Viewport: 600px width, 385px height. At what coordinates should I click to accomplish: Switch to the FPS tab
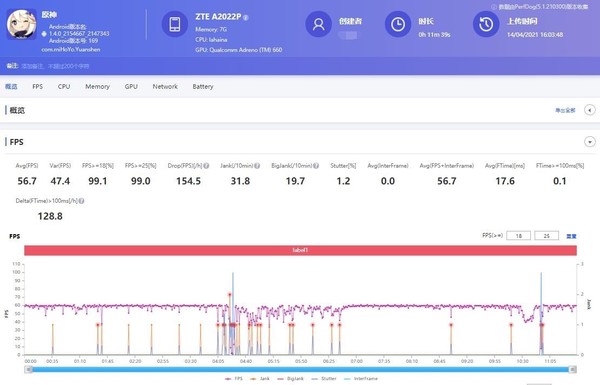38,86
